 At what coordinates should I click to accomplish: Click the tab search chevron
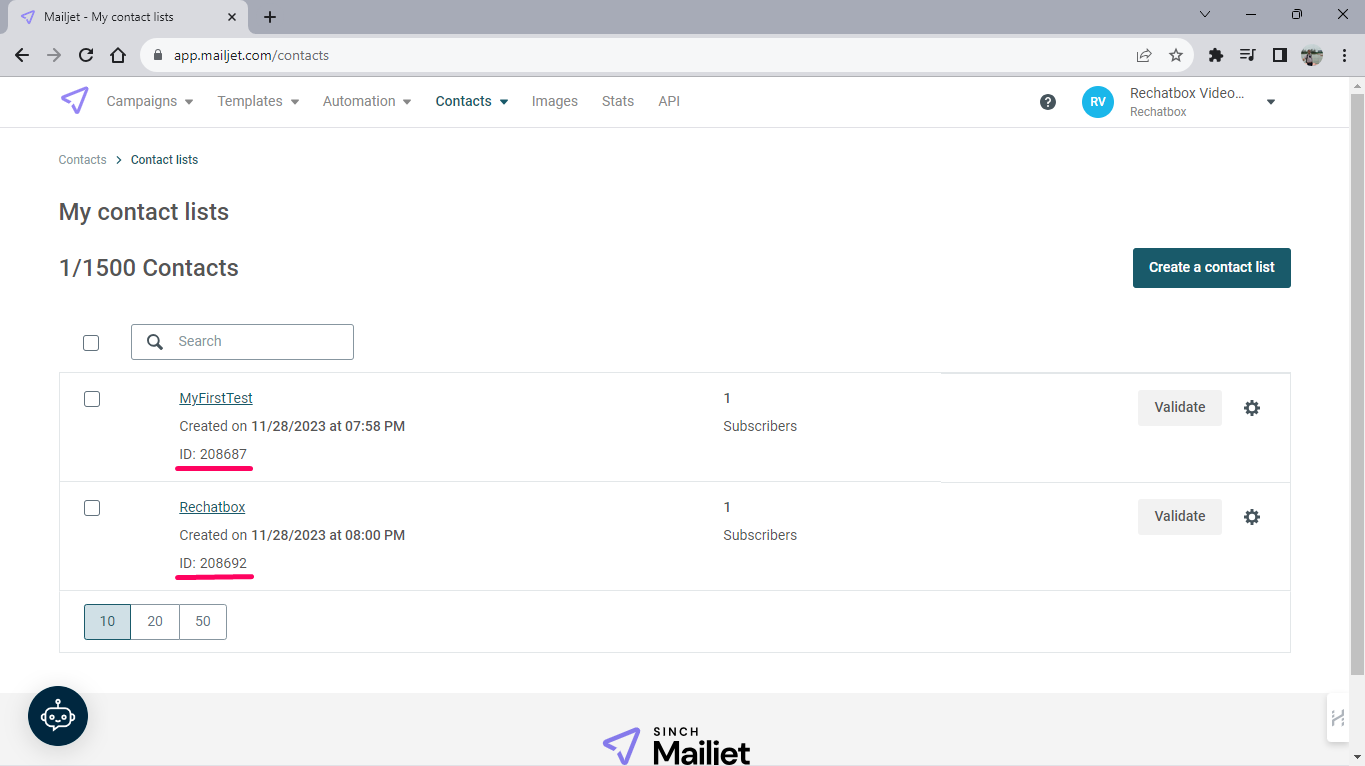tap(1205, 15)
